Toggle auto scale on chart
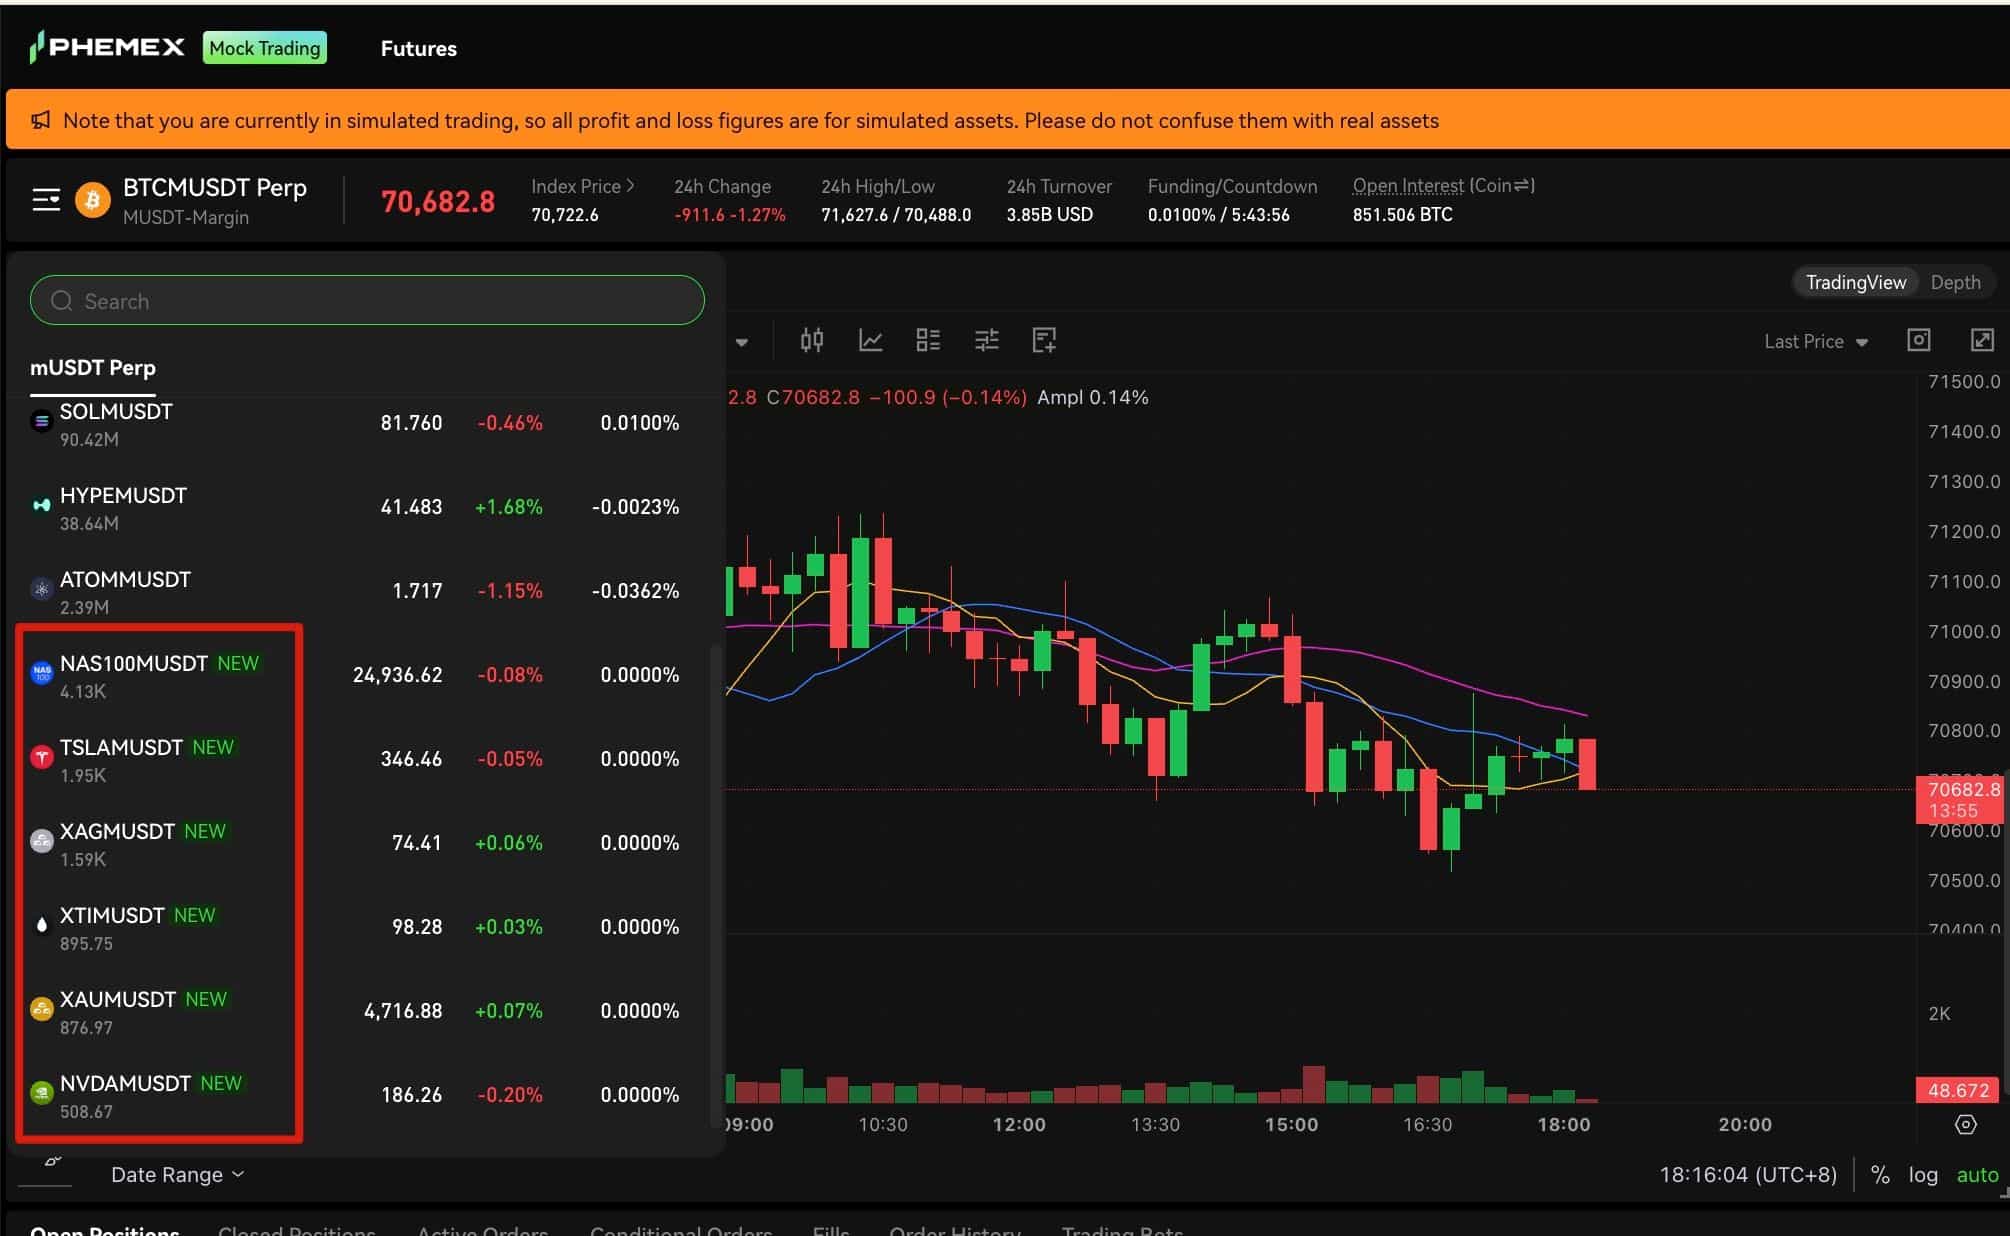This screenshot has width=2010, height=1236. 1977,1175
